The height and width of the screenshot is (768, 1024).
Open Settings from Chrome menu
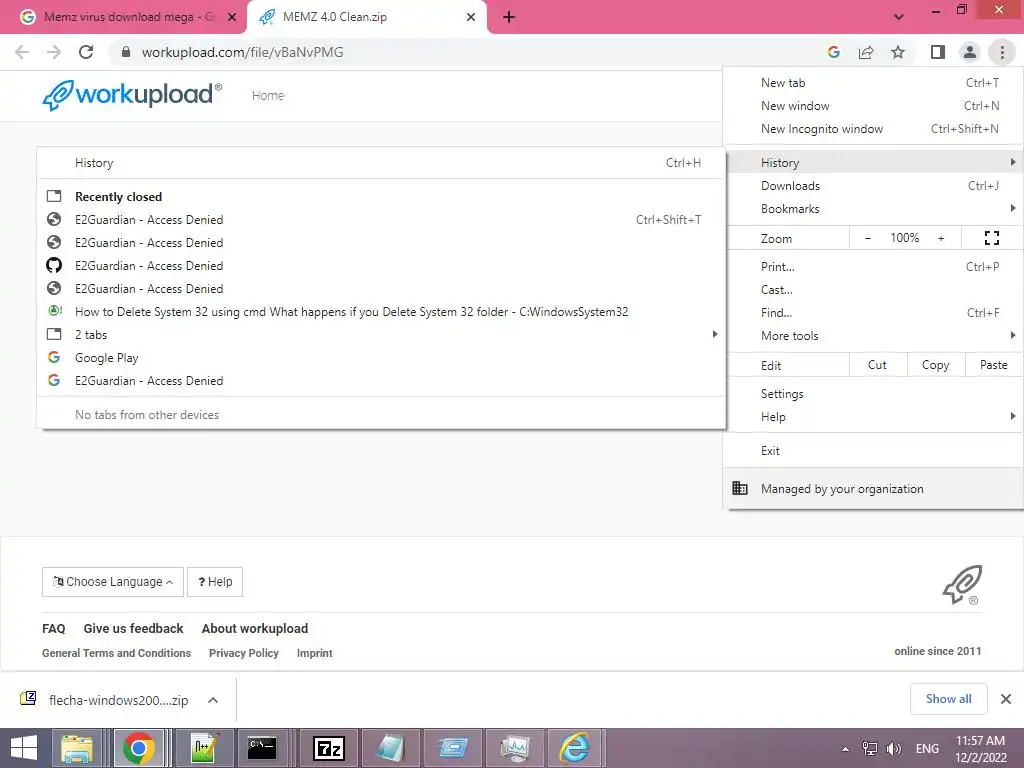[874, 394]
